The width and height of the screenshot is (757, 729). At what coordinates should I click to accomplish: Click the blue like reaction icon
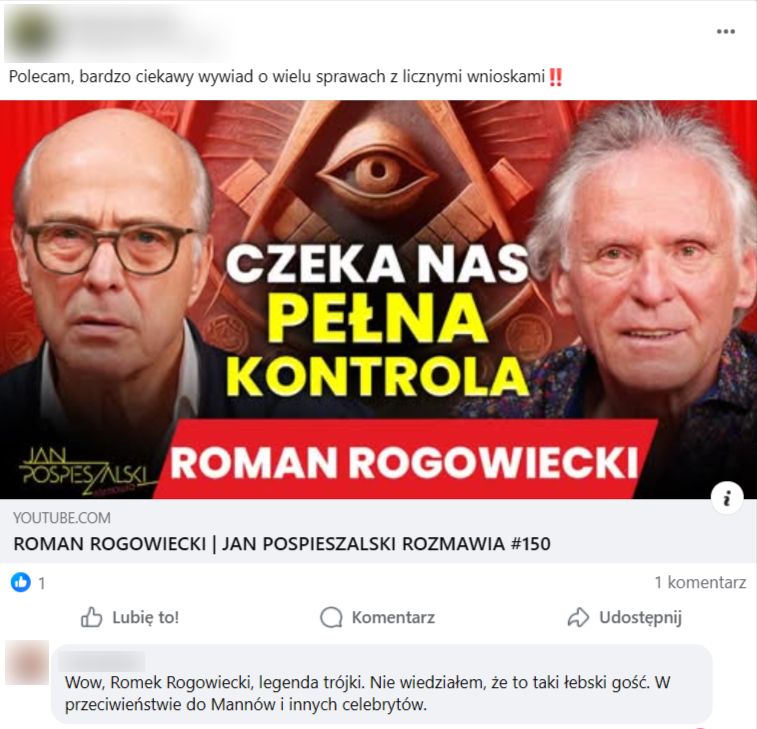coord(21,582)
